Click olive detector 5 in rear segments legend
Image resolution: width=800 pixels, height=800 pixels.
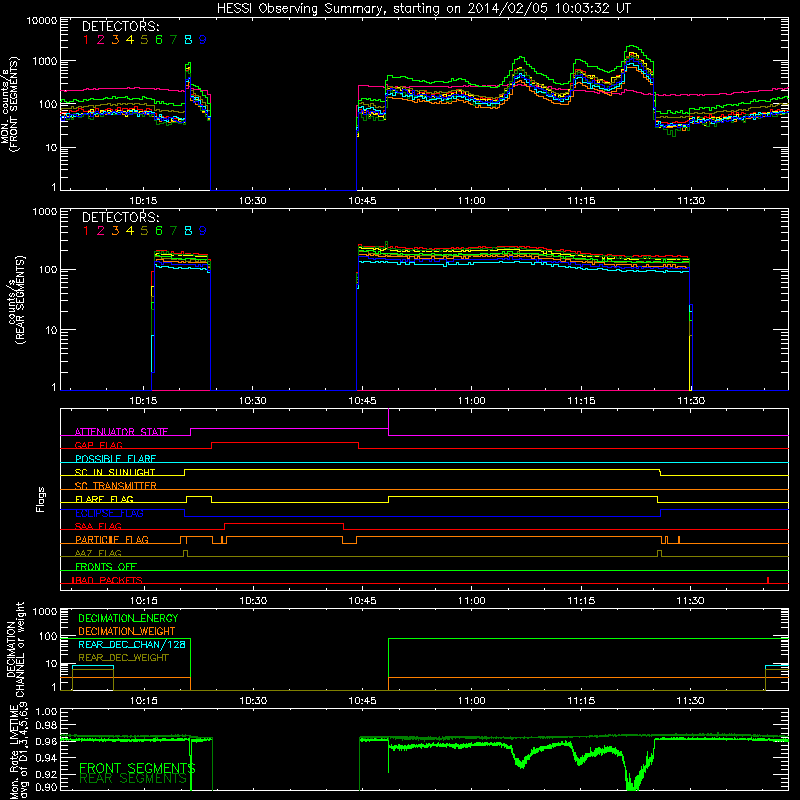point(144,231)
